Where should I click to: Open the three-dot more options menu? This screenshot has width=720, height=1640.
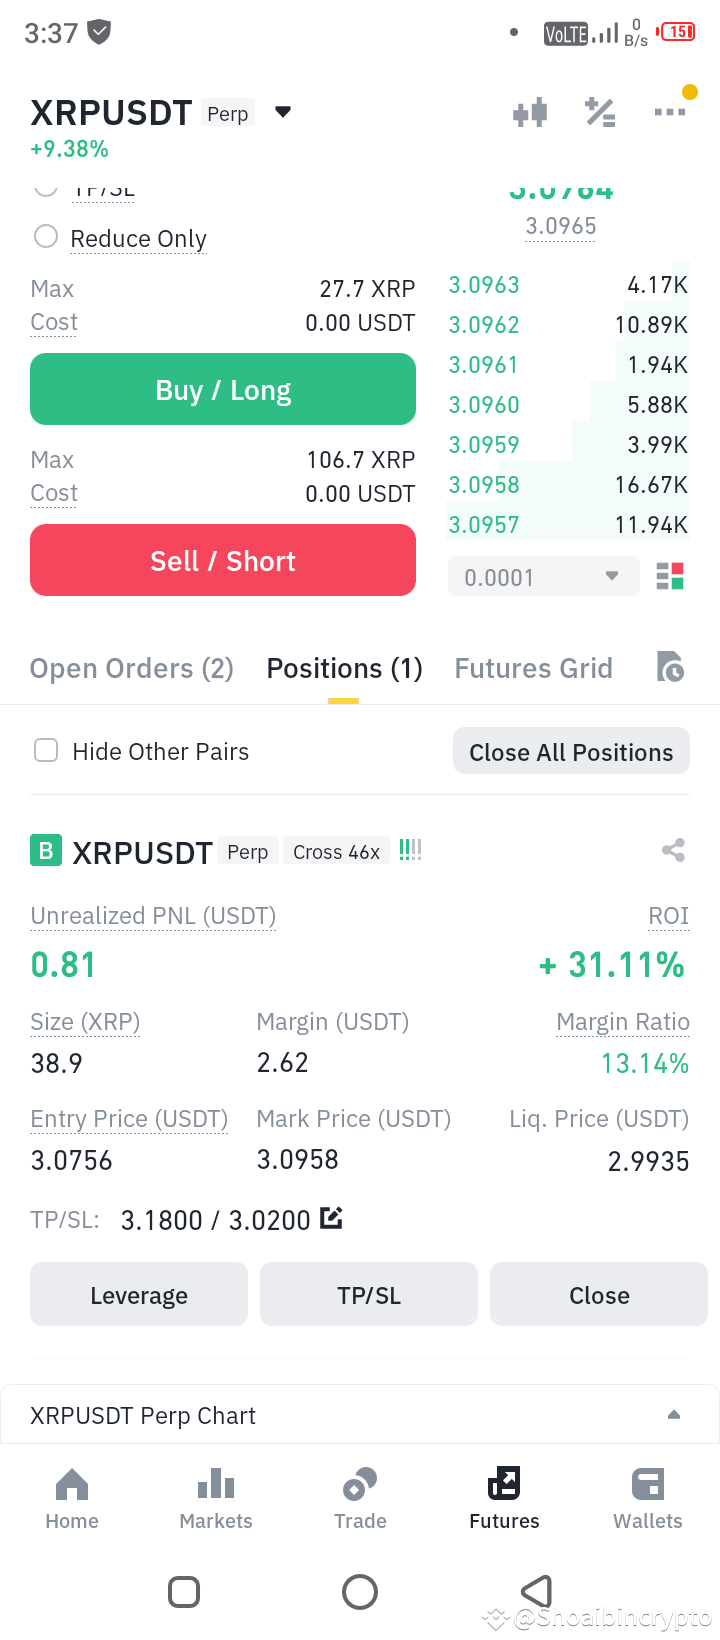tap(670, 112)
